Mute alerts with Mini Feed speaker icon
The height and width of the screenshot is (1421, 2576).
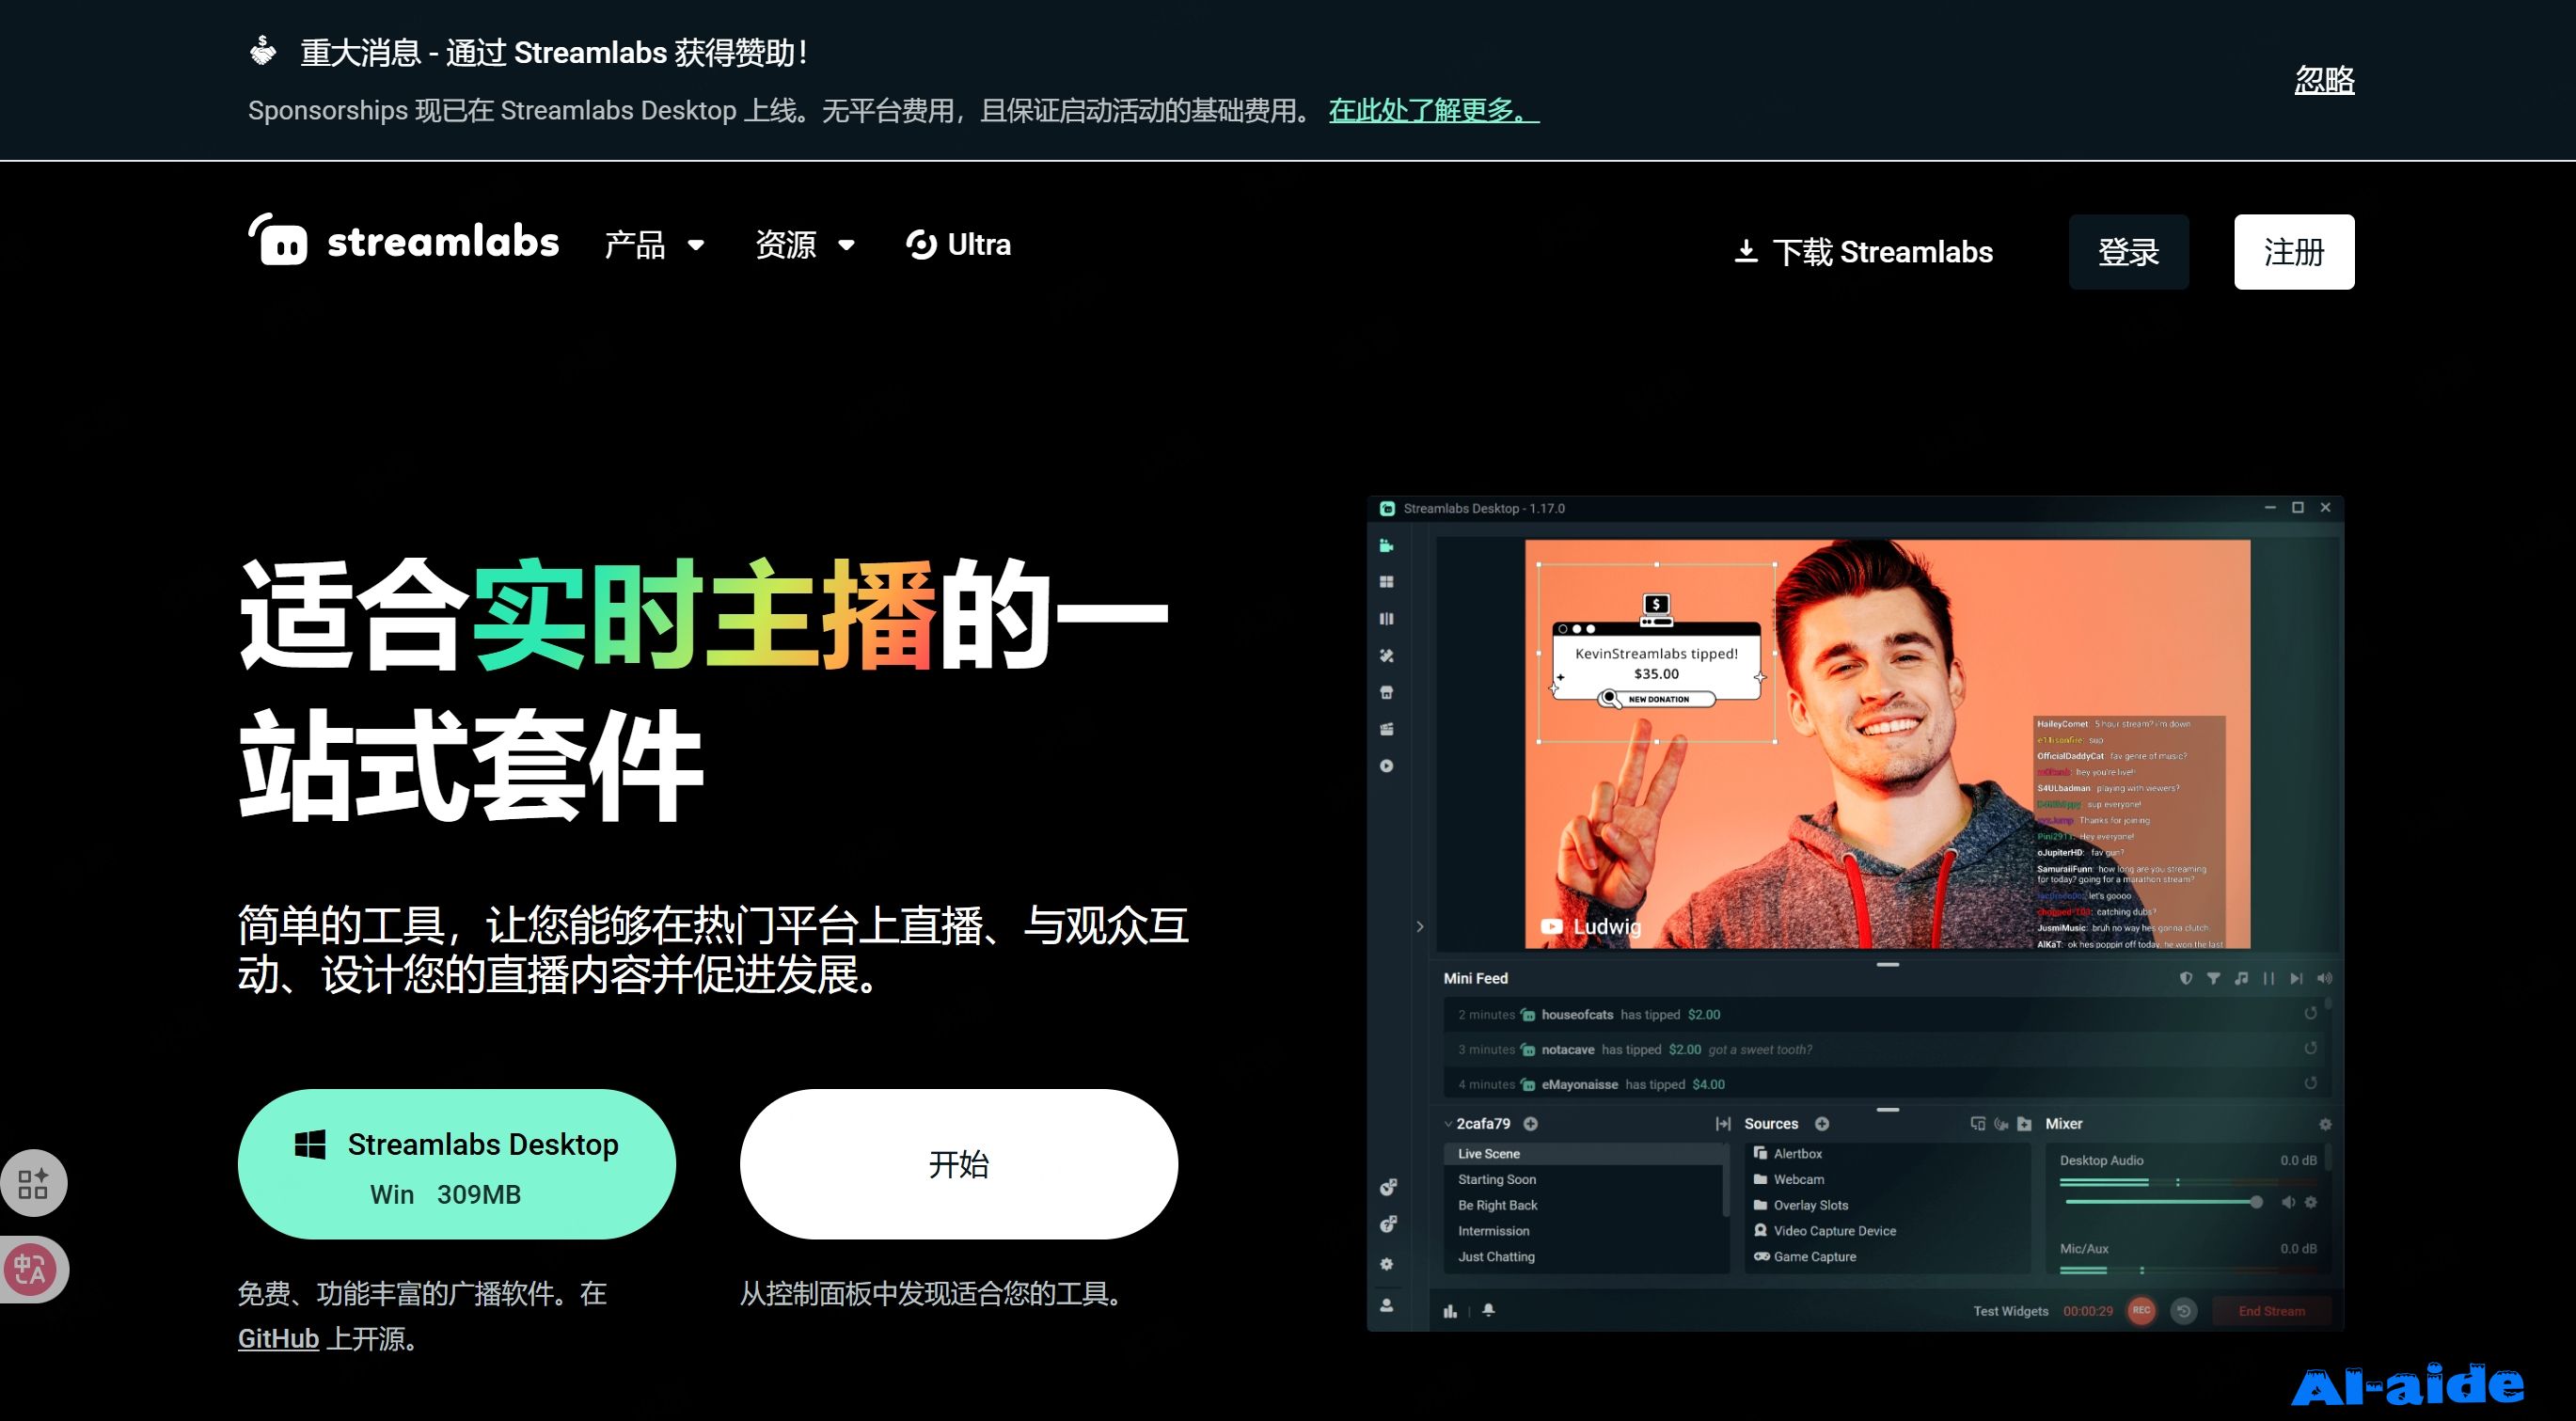2325,979
